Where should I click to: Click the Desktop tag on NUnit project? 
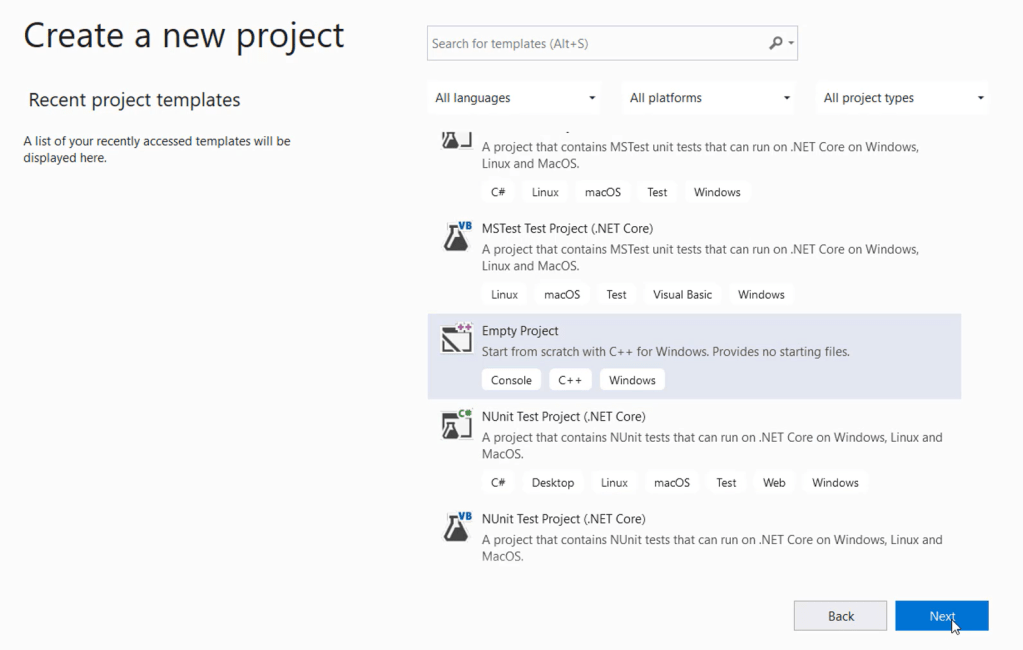click(x=553, y=482)
